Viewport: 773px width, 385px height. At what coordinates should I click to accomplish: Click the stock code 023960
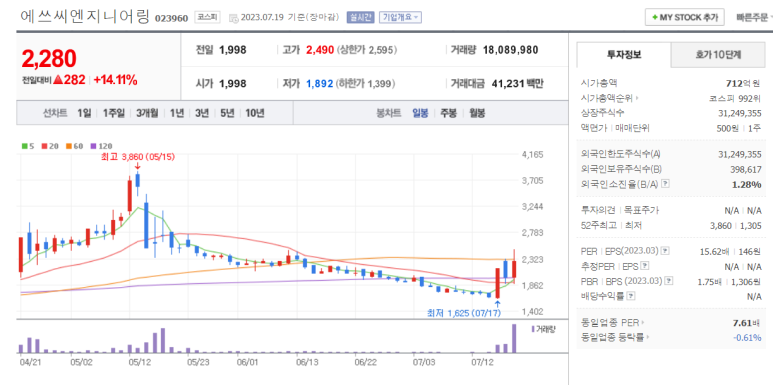(172, 19)
